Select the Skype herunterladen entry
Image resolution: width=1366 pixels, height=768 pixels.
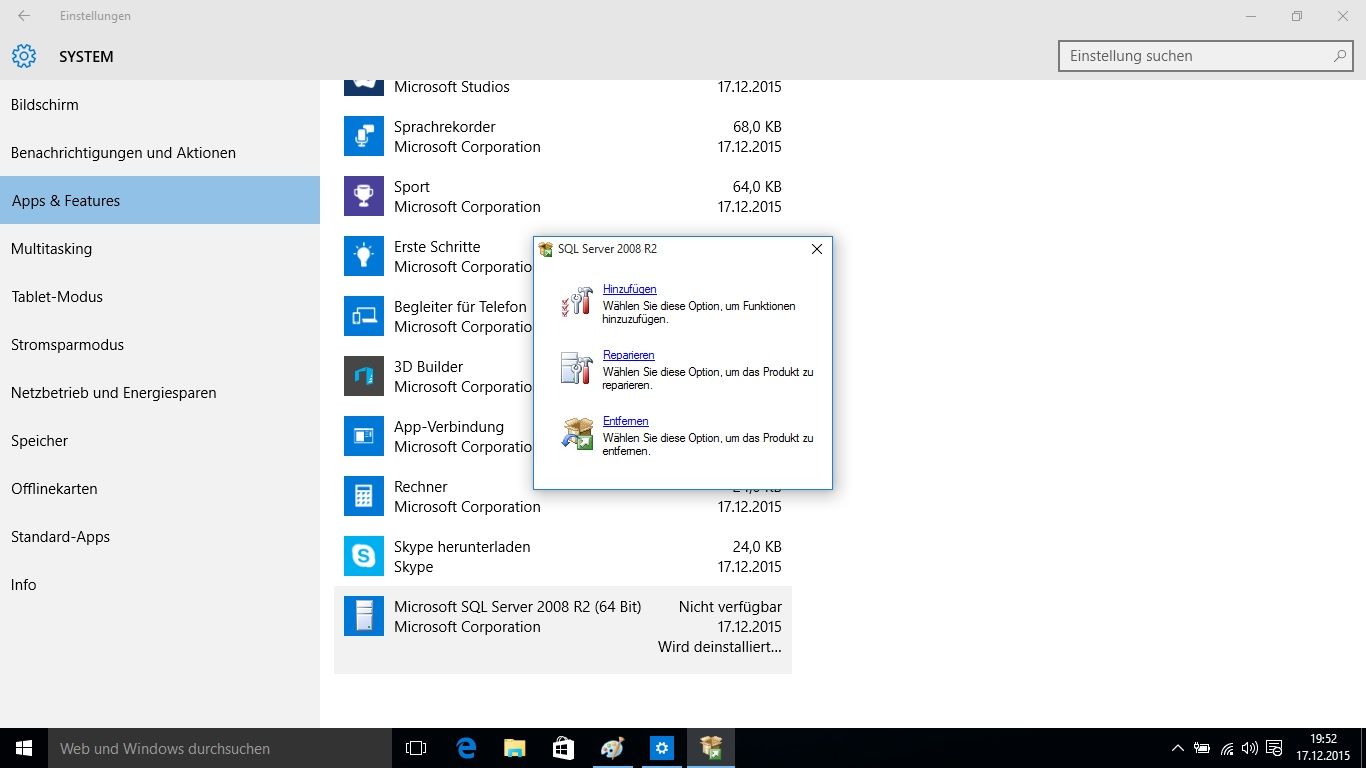click(x=563, y=556)
